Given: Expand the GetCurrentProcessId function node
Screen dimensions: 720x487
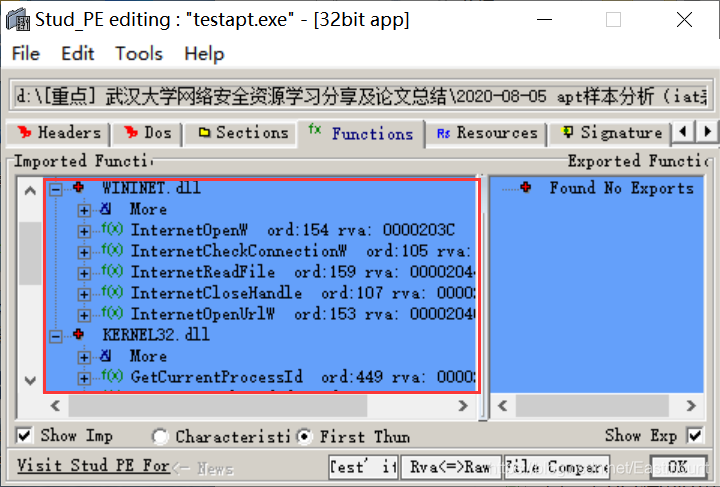Looking at the screenshot, I should pyautogui.click(x=84, y=378).
